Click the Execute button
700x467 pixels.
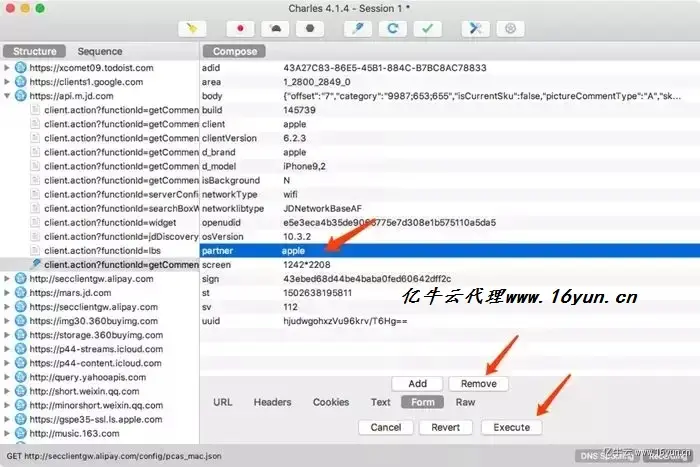pos(512,427)
